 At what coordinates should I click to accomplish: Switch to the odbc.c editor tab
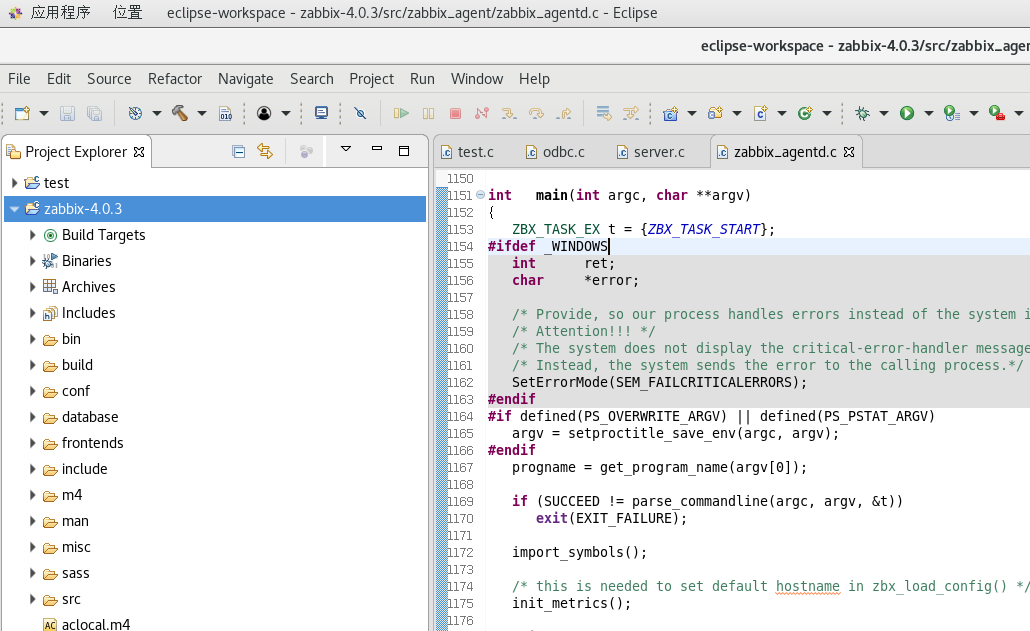coord(555,152)
